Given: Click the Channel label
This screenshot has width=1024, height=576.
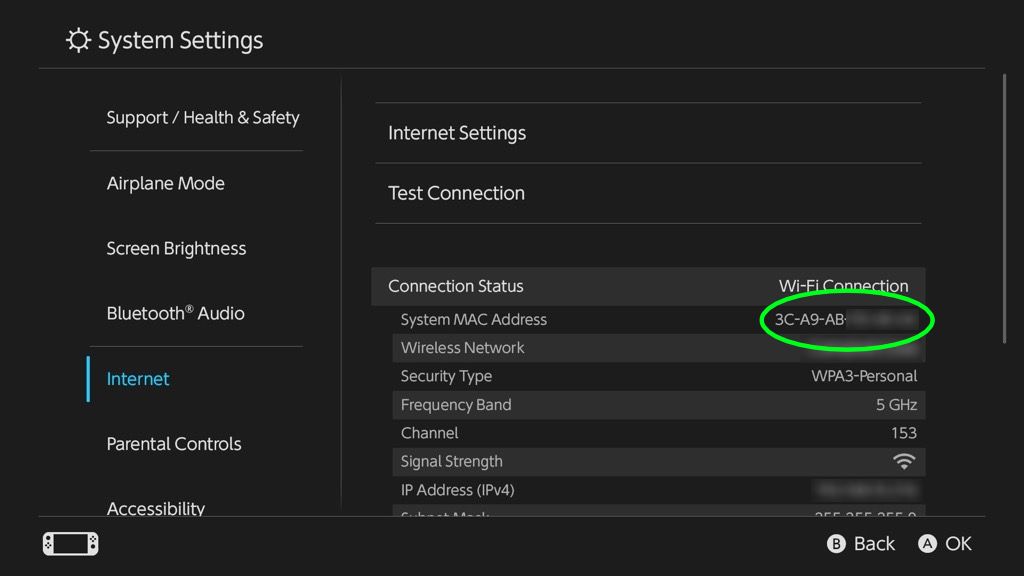Looking at the screenshot, I should click(429, 433).
